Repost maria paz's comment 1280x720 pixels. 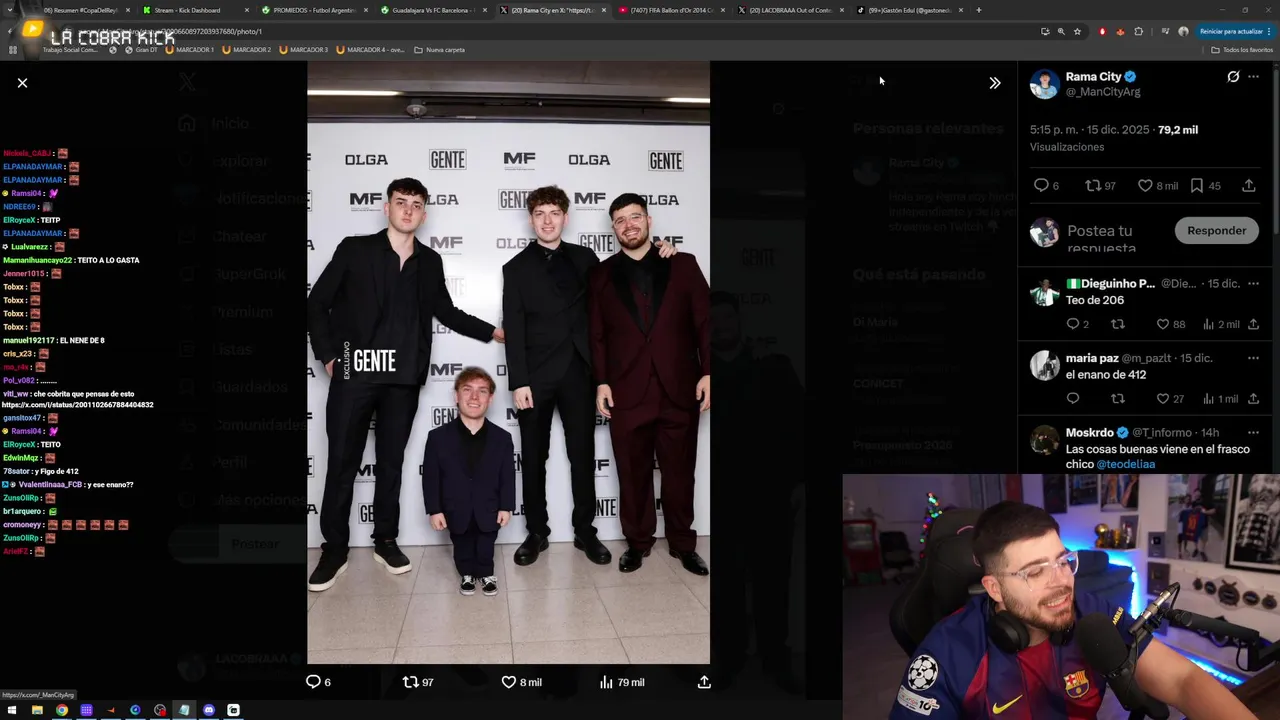[x=1118, y=399]
